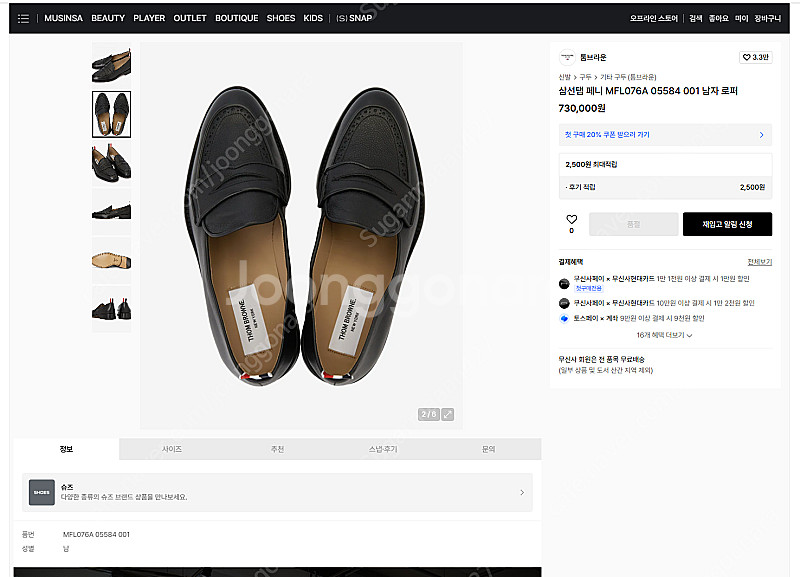800x577 pixels.
Task: Open the PLAYER menu item
Action: point(149,18)
